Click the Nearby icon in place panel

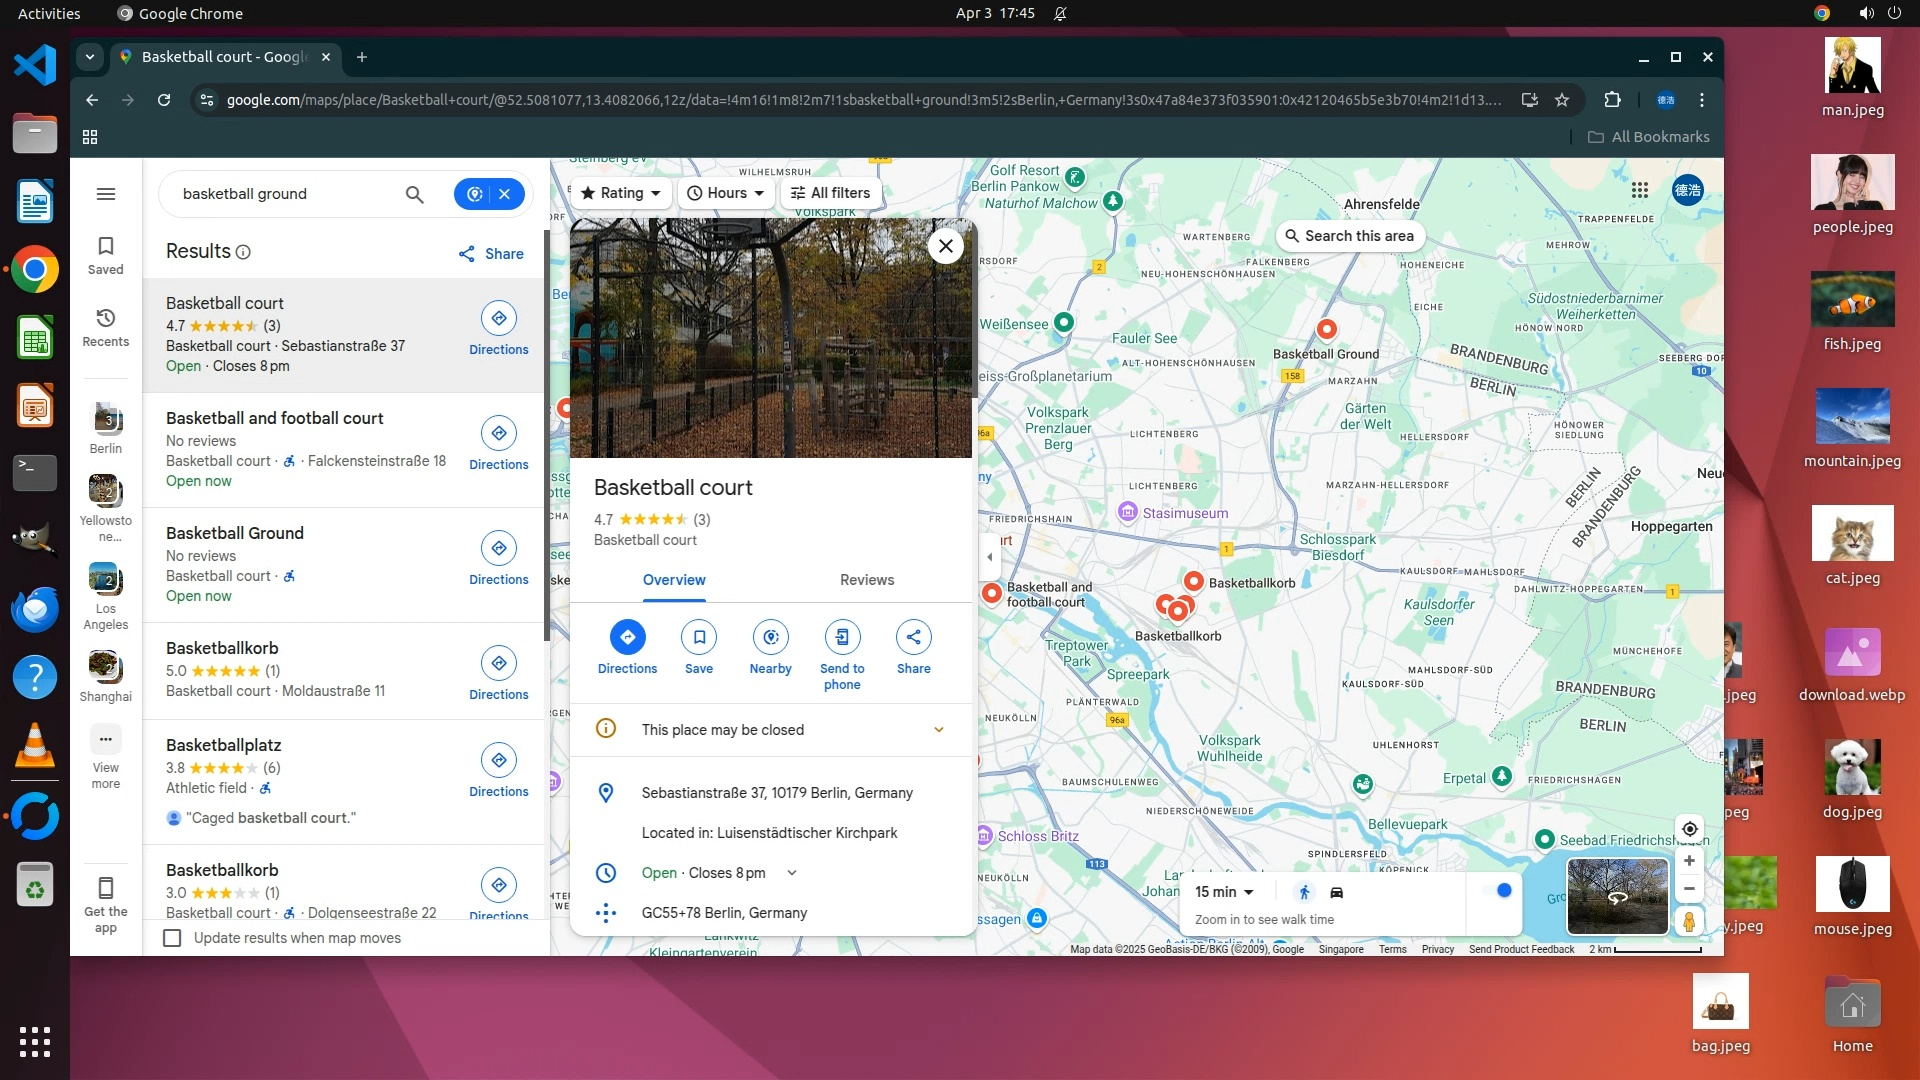770,637
